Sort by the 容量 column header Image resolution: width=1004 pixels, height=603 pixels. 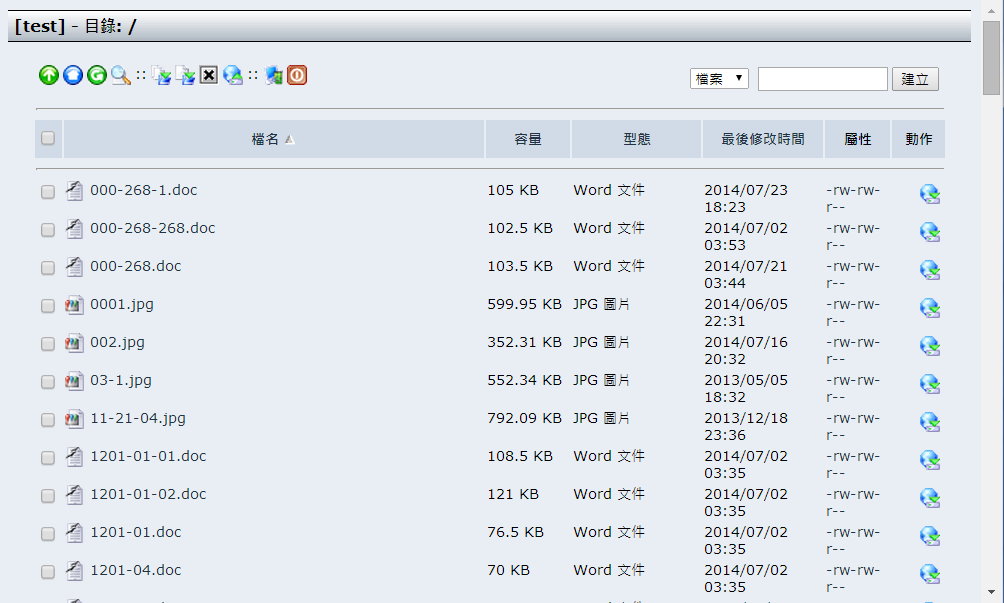pyautogui.click(x=528, y=140)
